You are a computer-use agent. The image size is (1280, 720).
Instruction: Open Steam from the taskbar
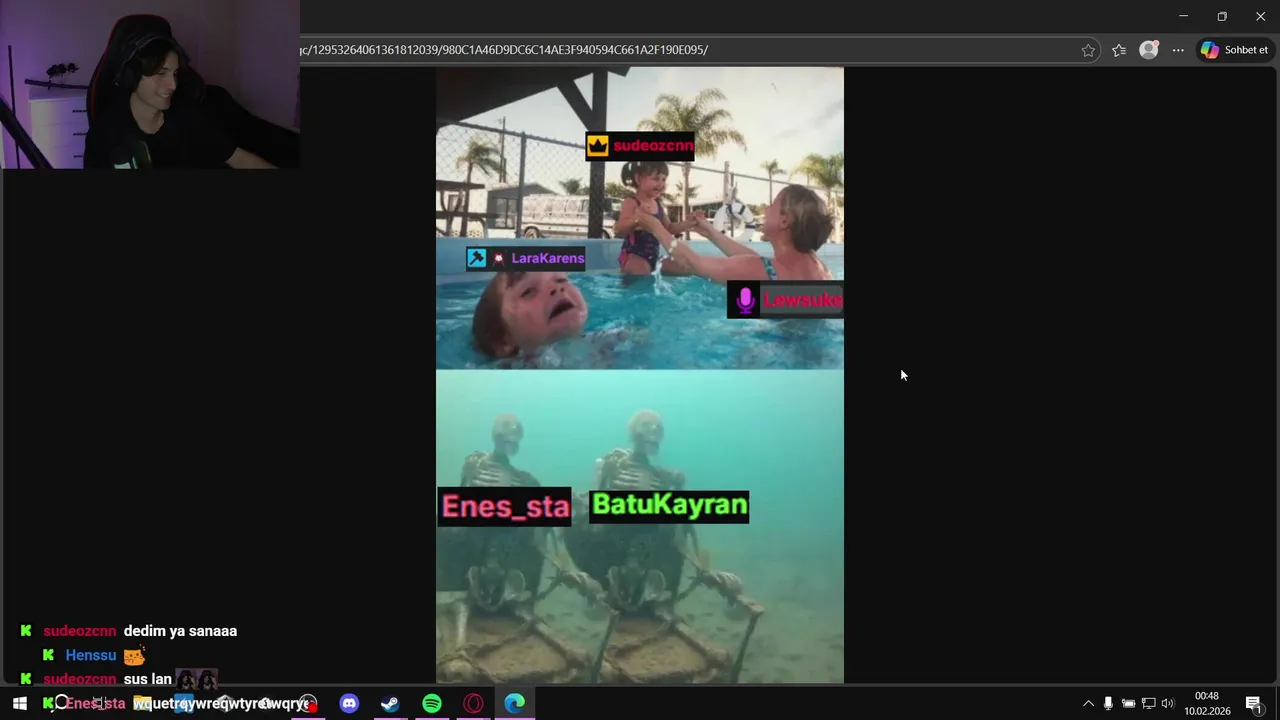tap(390, 704)
